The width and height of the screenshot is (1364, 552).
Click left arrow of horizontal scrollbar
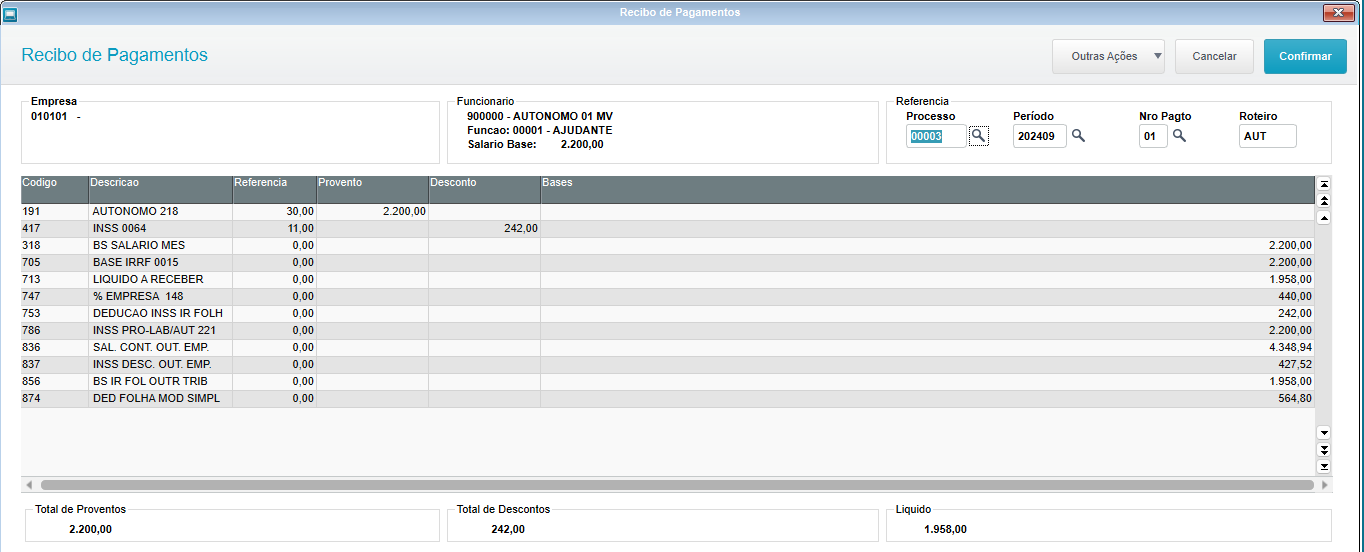(x=29, y=485)
